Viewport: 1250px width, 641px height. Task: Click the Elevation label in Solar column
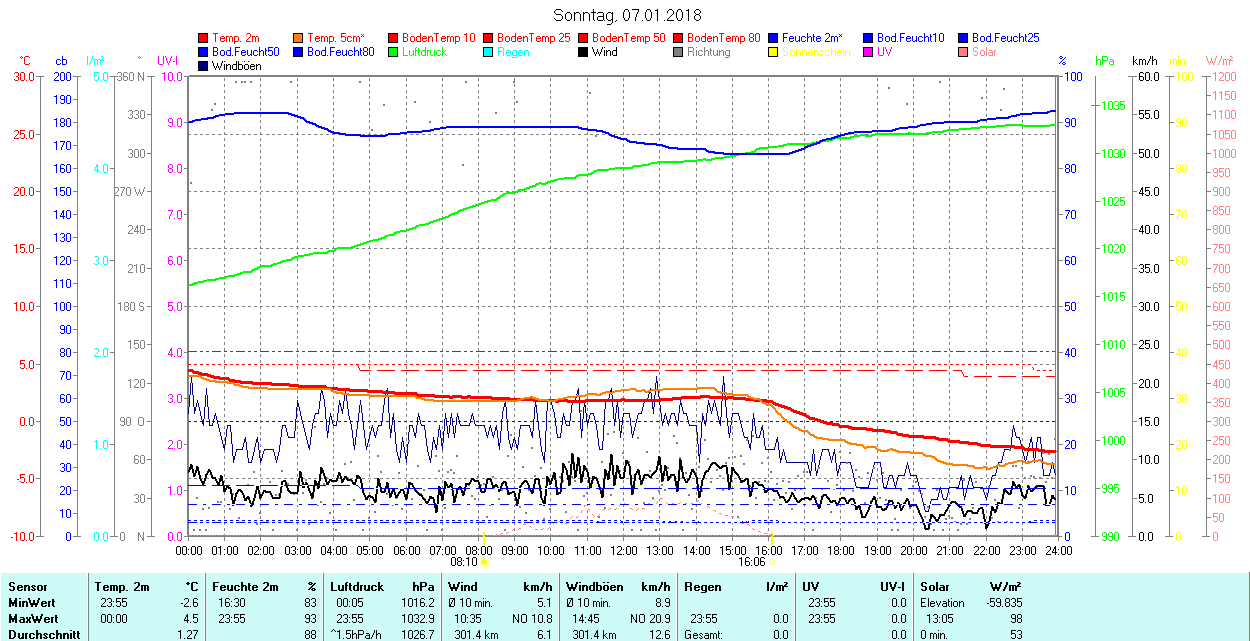point(942,603)
